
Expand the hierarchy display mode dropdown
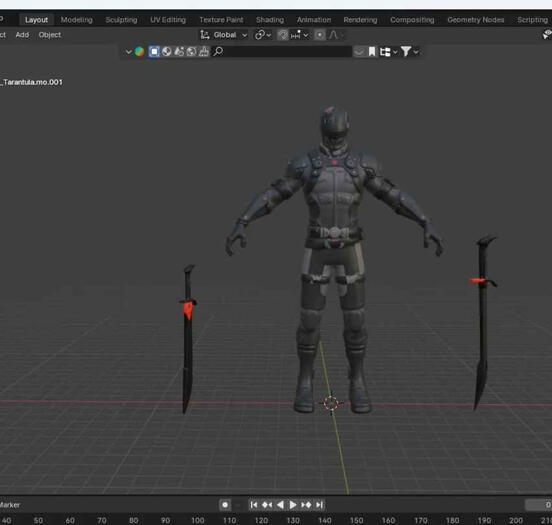click(x=388, y=52)
